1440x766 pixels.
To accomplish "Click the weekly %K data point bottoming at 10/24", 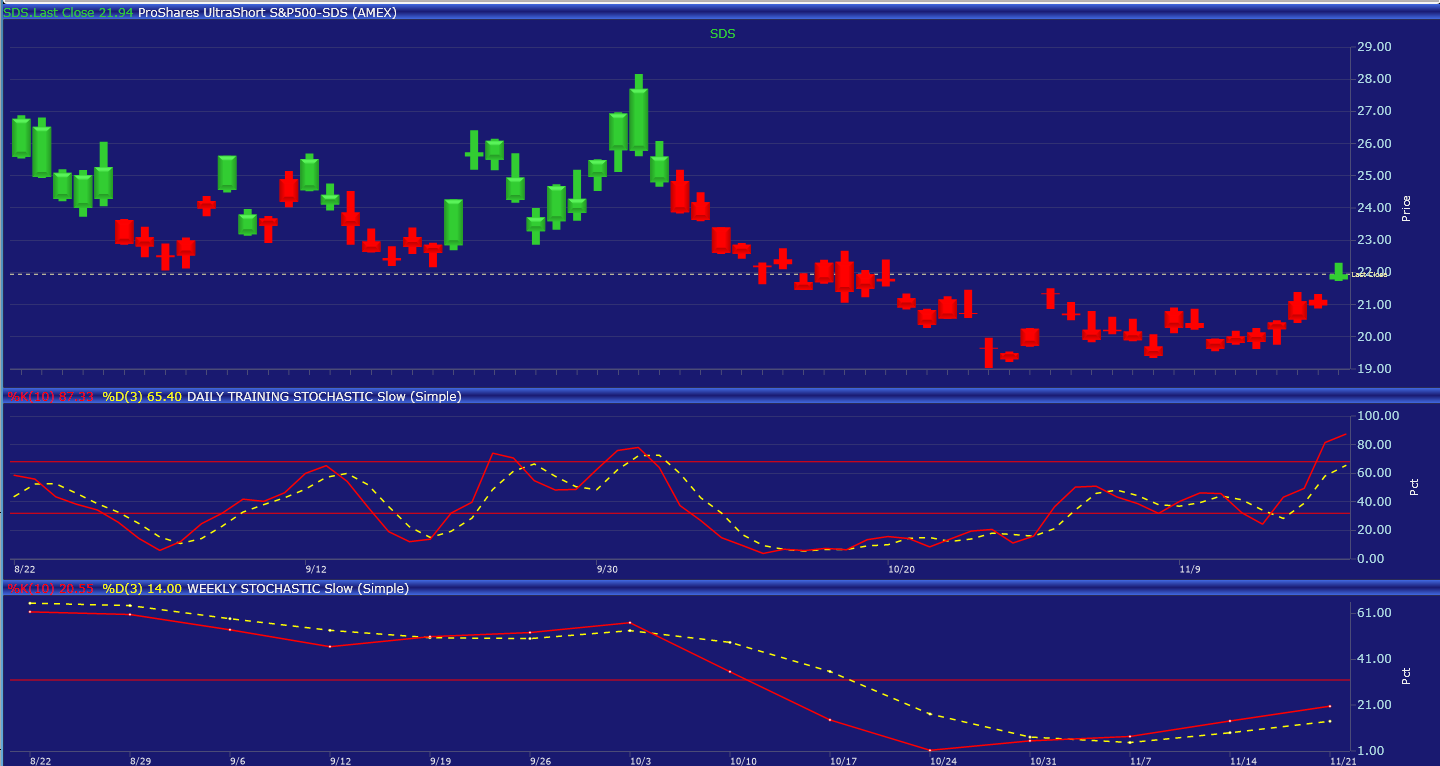I will [930, 750].
